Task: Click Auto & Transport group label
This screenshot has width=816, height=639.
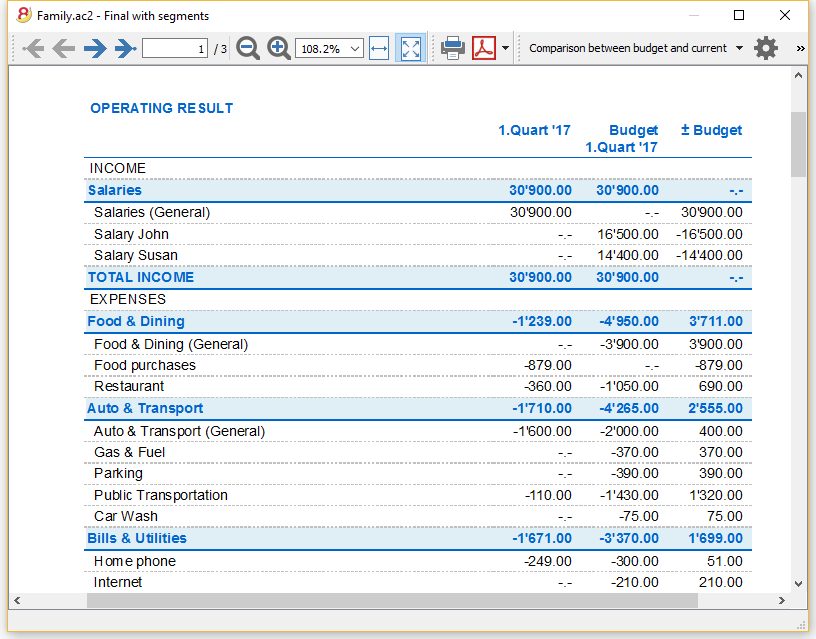Action: 145,408
